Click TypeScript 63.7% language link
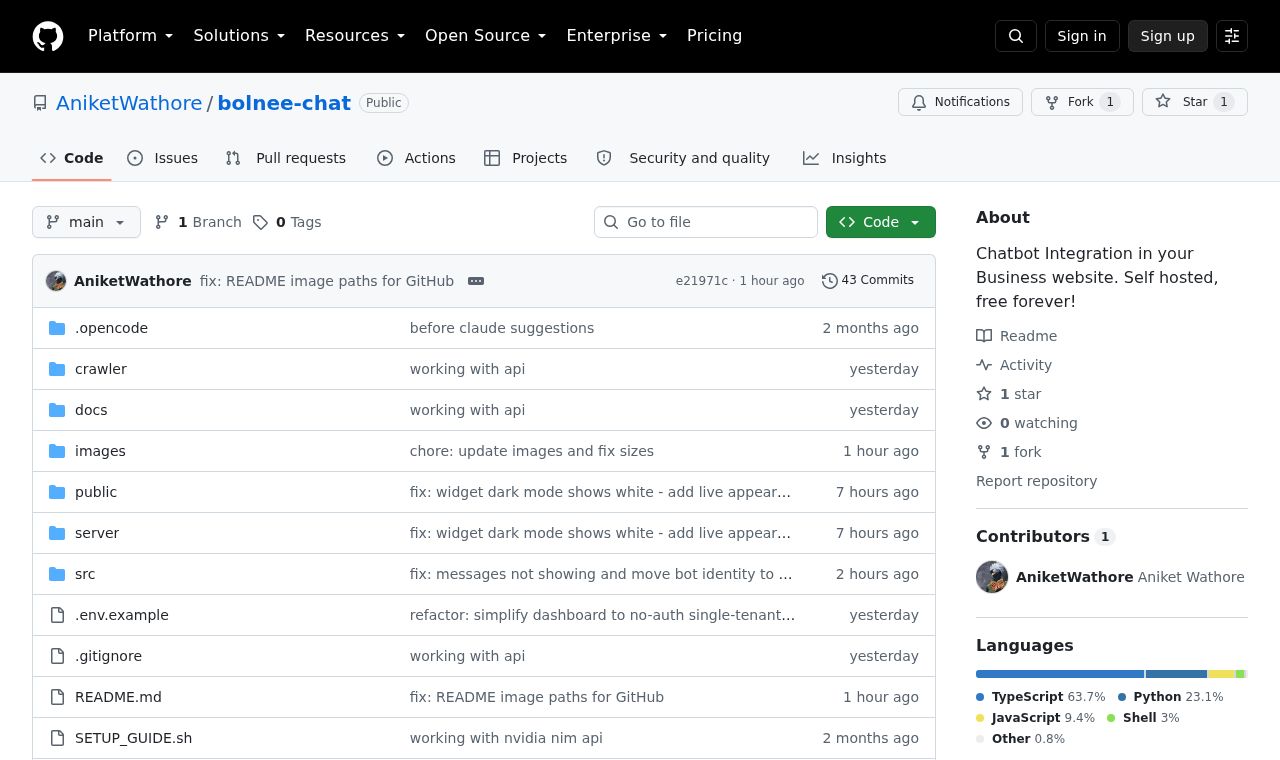Screen dimensions: 1280x760 [x=1041, y=697]
